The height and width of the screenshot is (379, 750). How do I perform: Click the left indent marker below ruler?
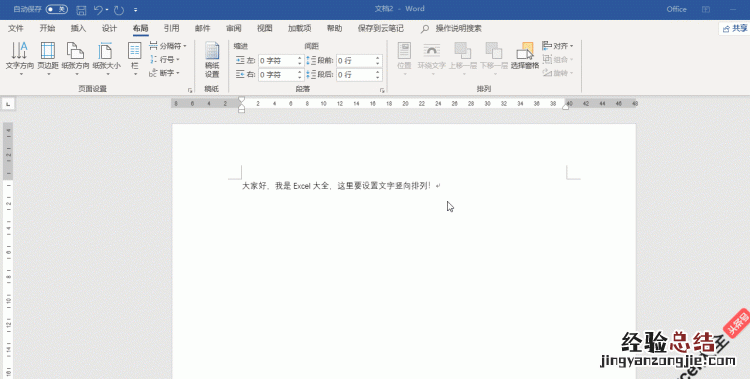point(242,110)
